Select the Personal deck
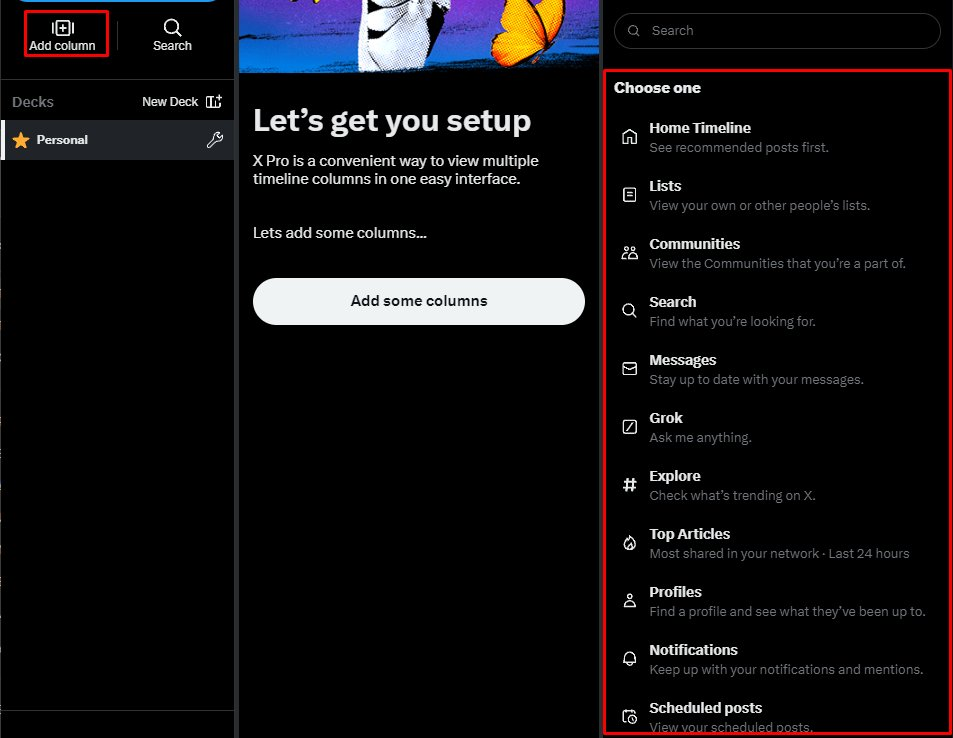This screenshot has height=738, width=953. [x=118, y=140]
